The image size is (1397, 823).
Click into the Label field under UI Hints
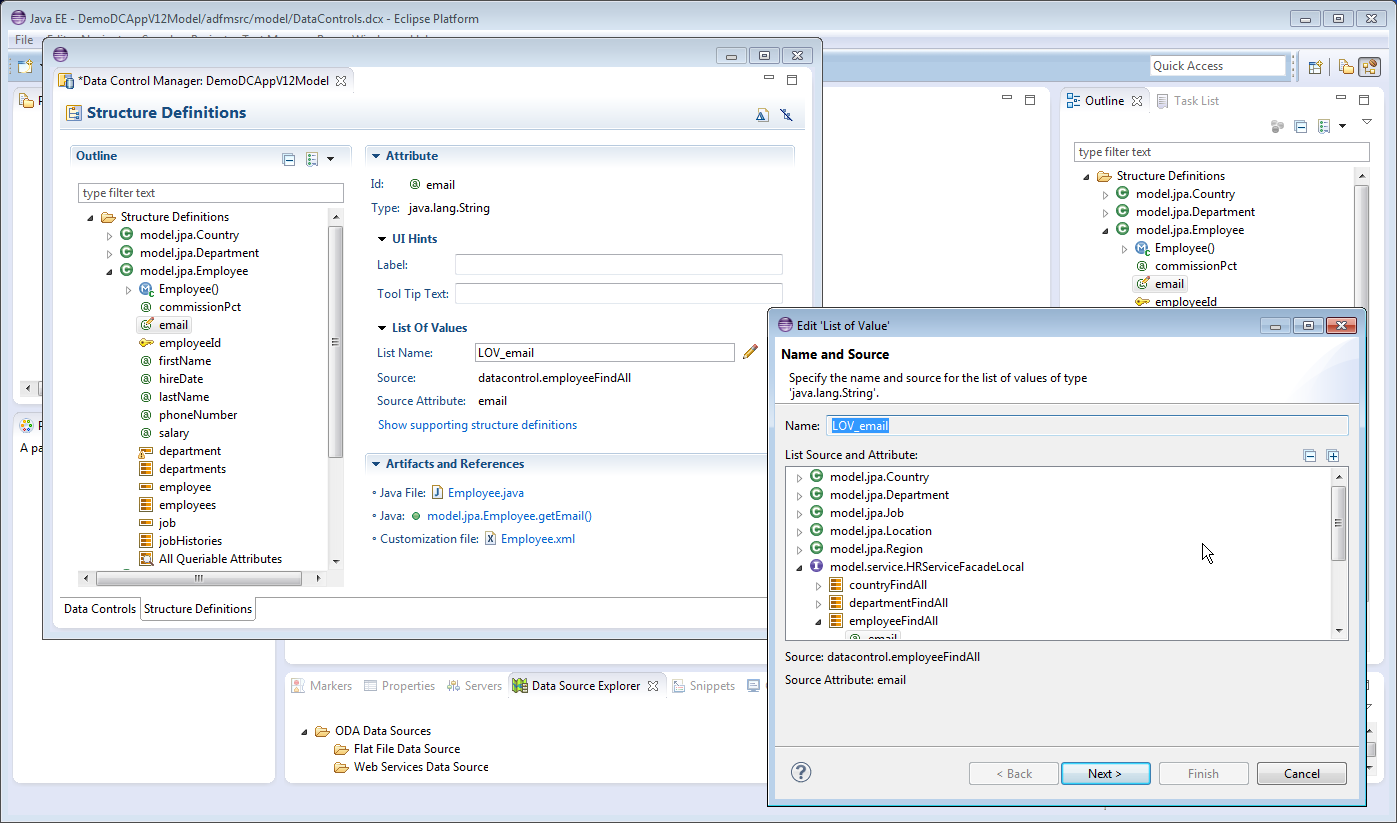coord(618,265)
